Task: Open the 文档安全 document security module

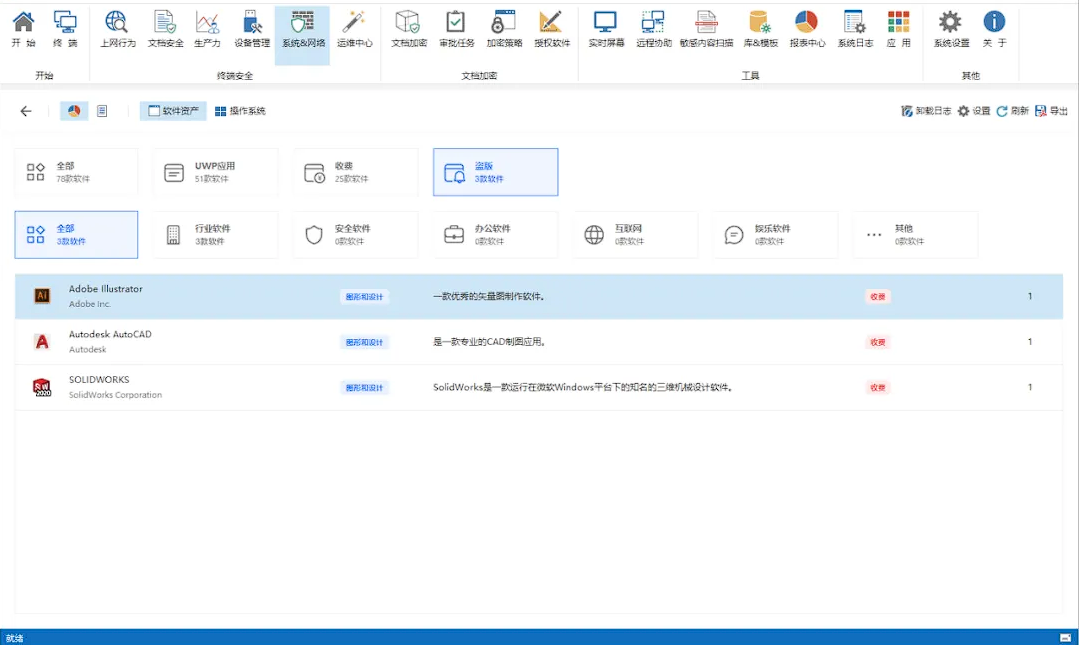Action: click(165, 30)
